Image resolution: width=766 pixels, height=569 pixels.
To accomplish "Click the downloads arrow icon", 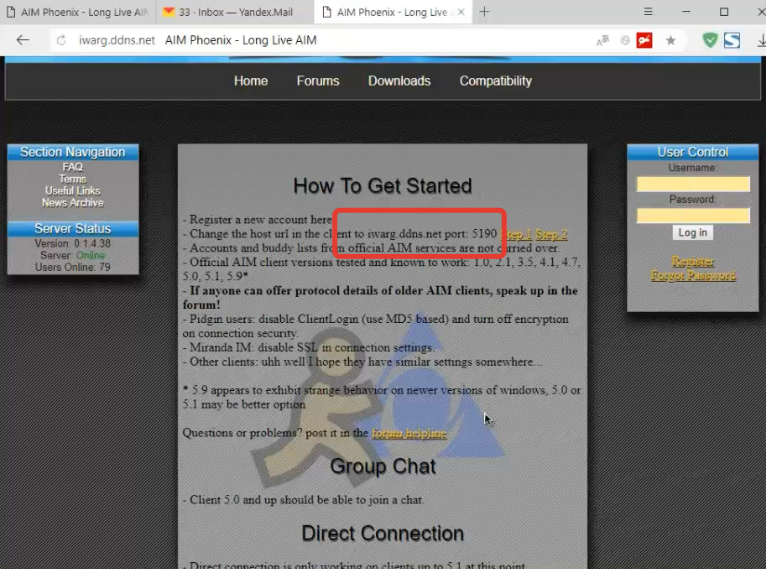I will click(761, 41).
